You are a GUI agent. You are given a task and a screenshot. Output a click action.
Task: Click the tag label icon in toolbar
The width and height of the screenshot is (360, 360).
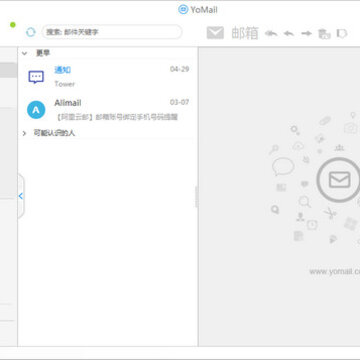(x=342, y=33)
